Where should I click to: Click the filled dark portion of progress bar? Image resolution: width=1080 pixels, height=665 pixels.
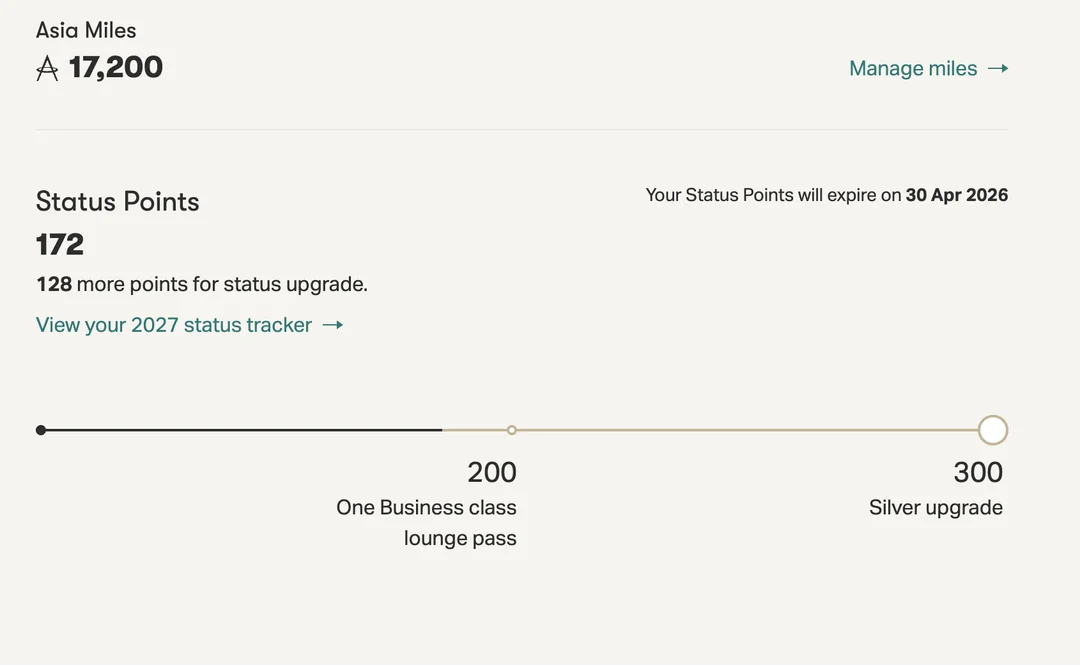(240, 430)
